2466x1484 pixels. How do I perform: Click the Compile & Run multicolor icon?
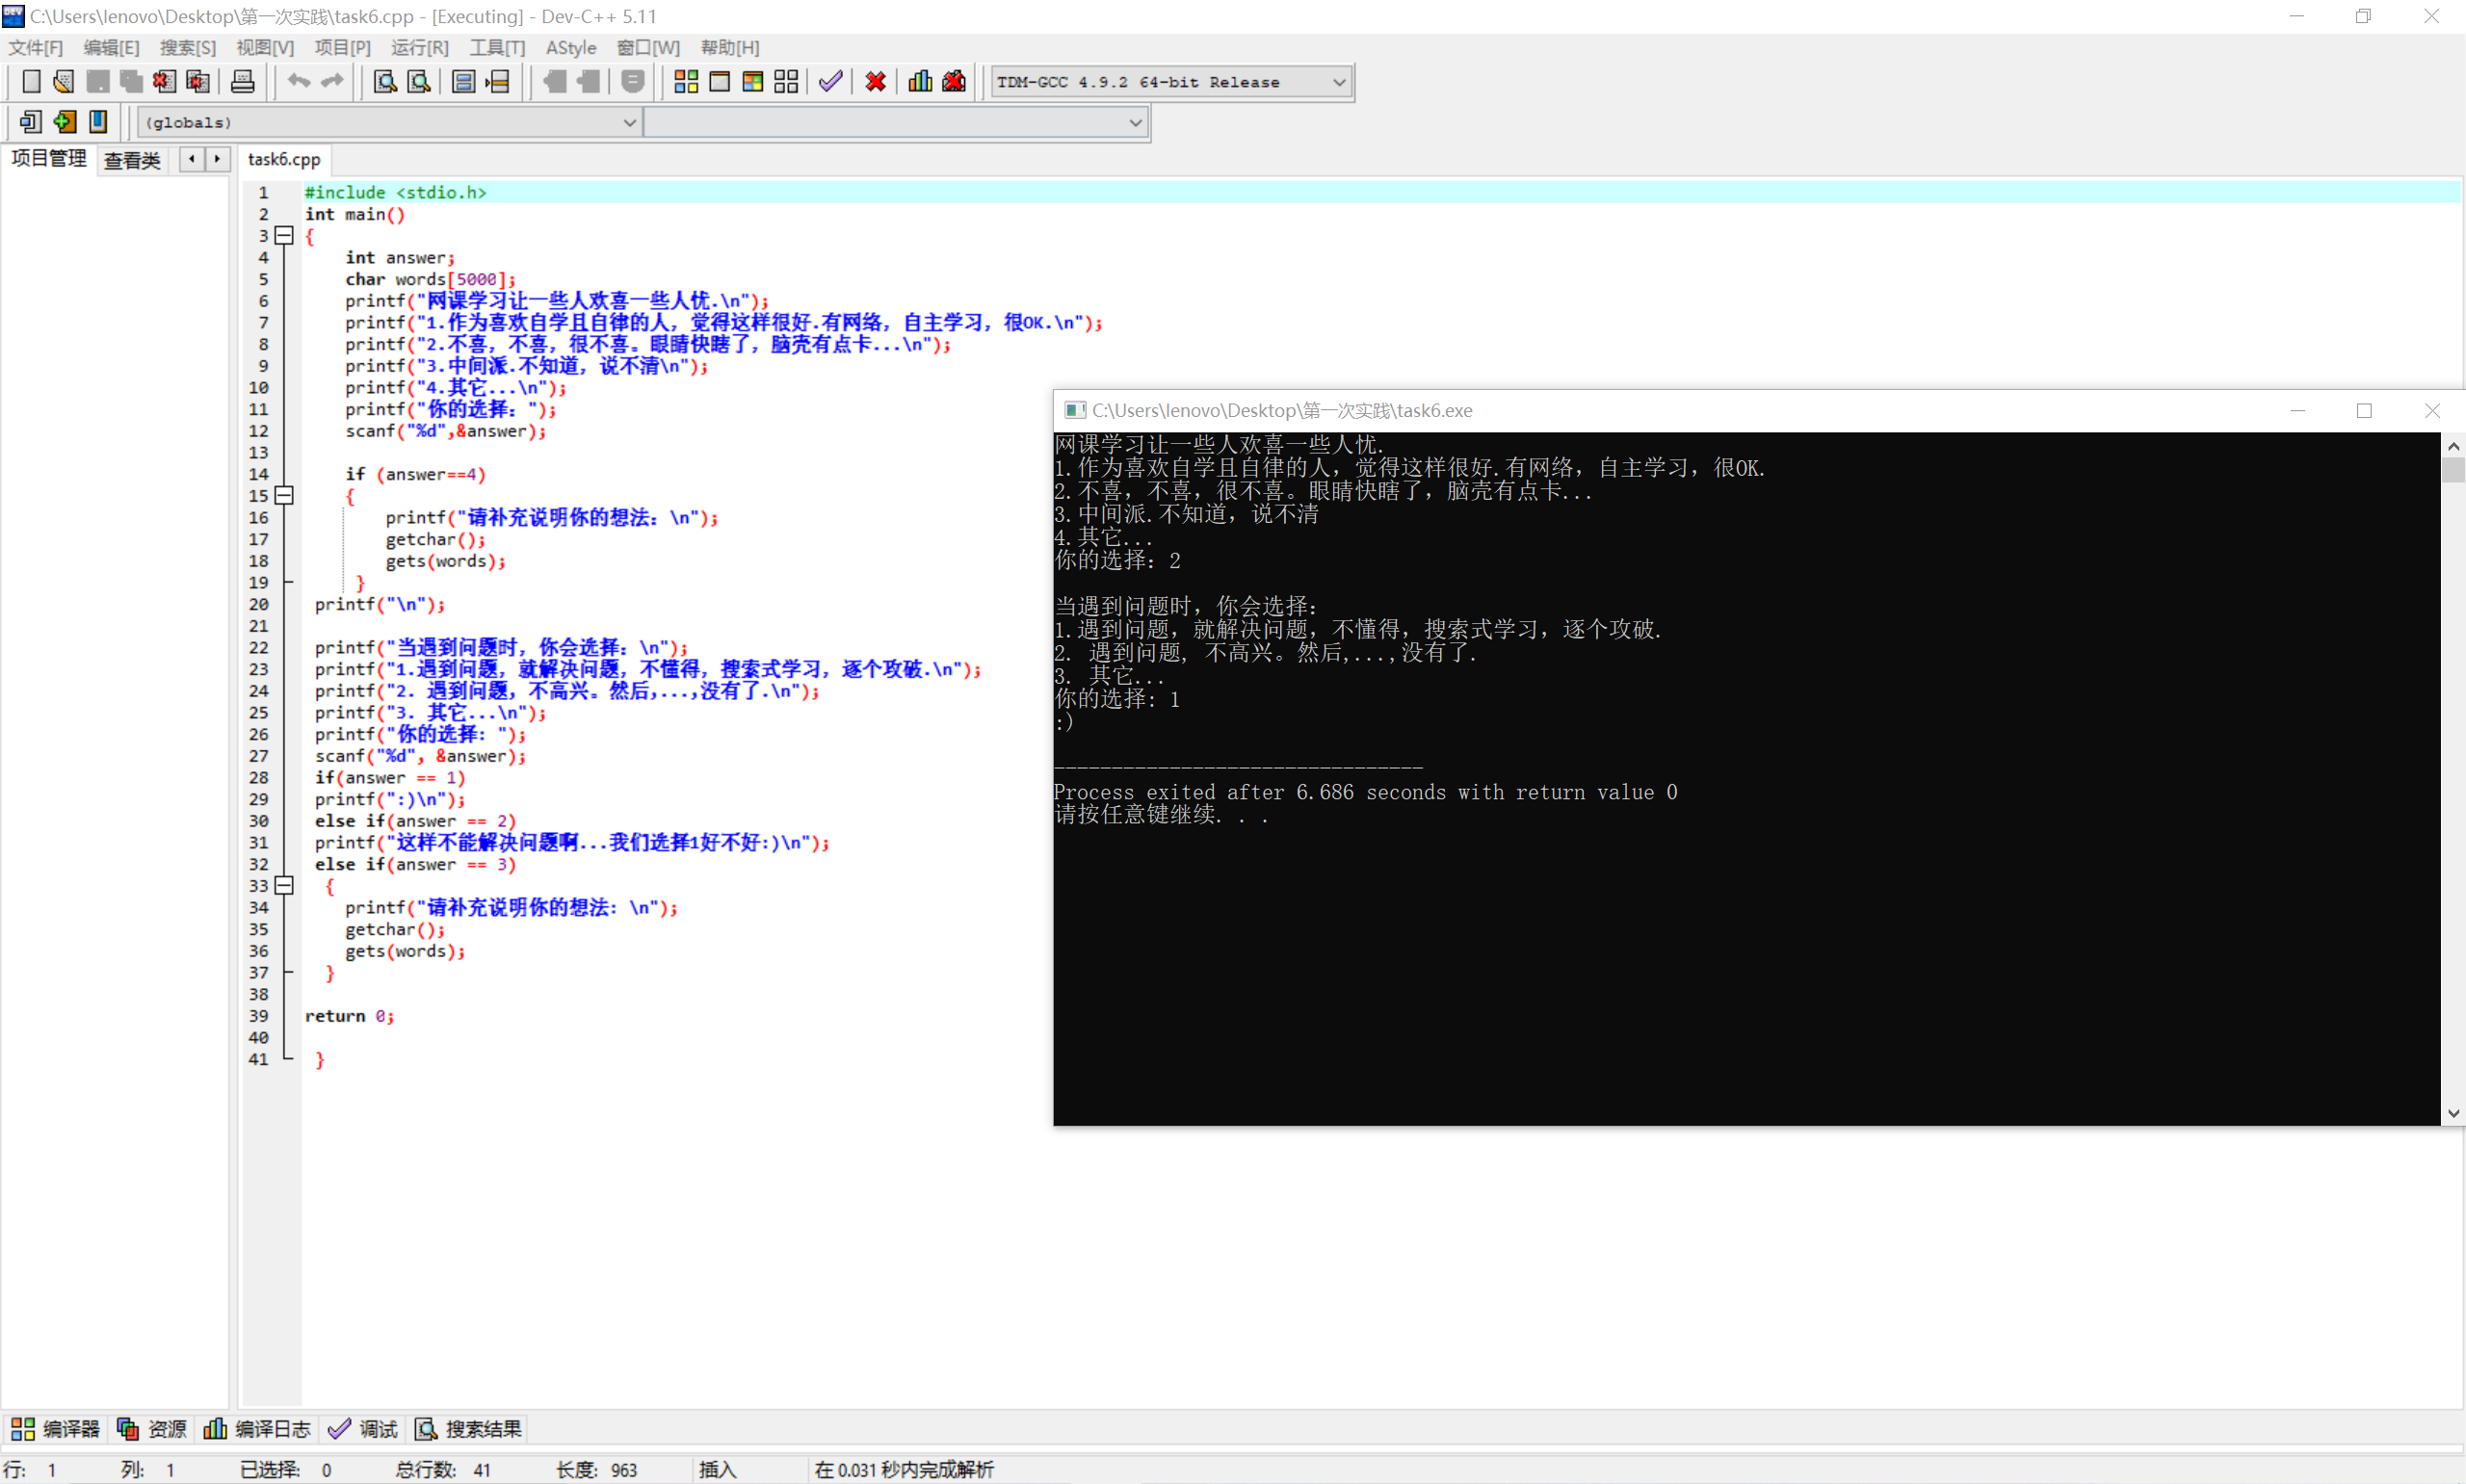coord(753,82)
